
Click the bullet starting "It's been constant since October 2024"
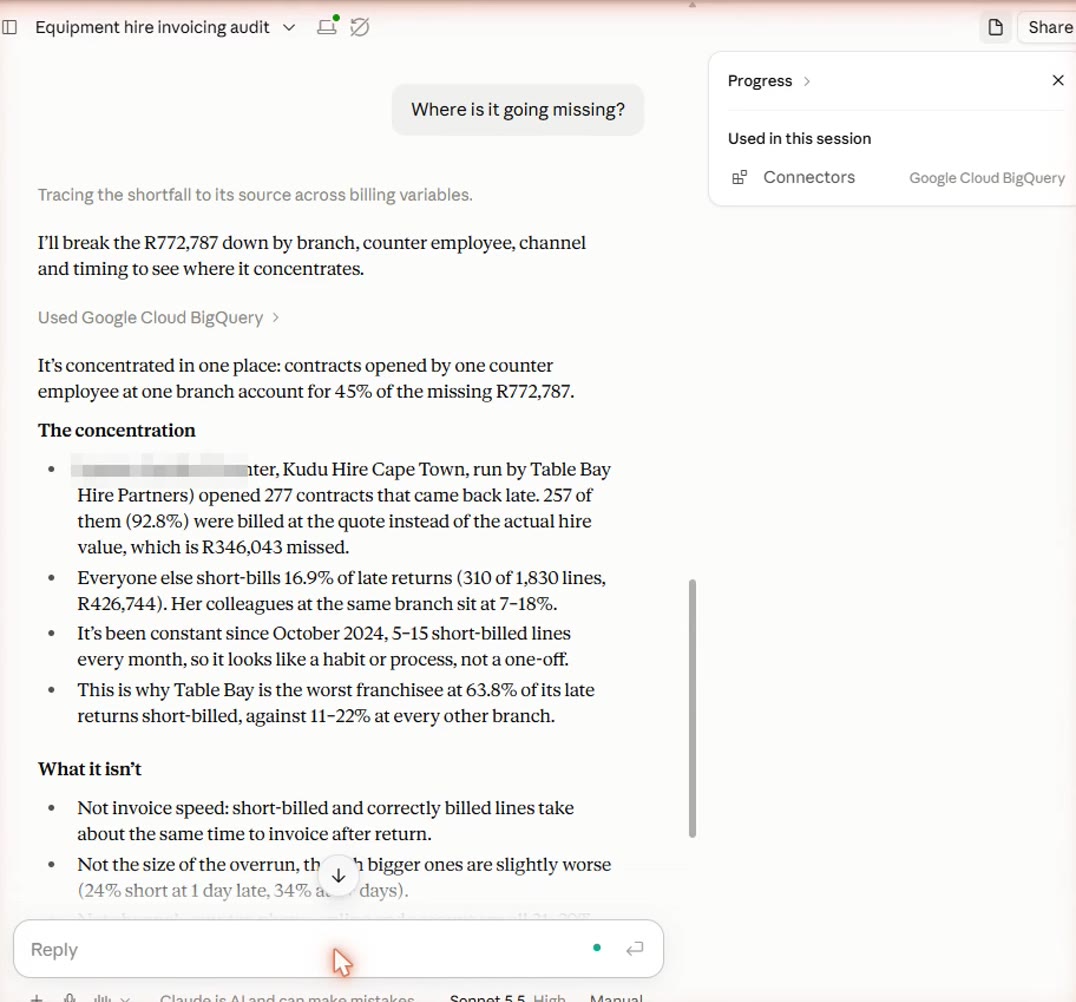(324, 646)
